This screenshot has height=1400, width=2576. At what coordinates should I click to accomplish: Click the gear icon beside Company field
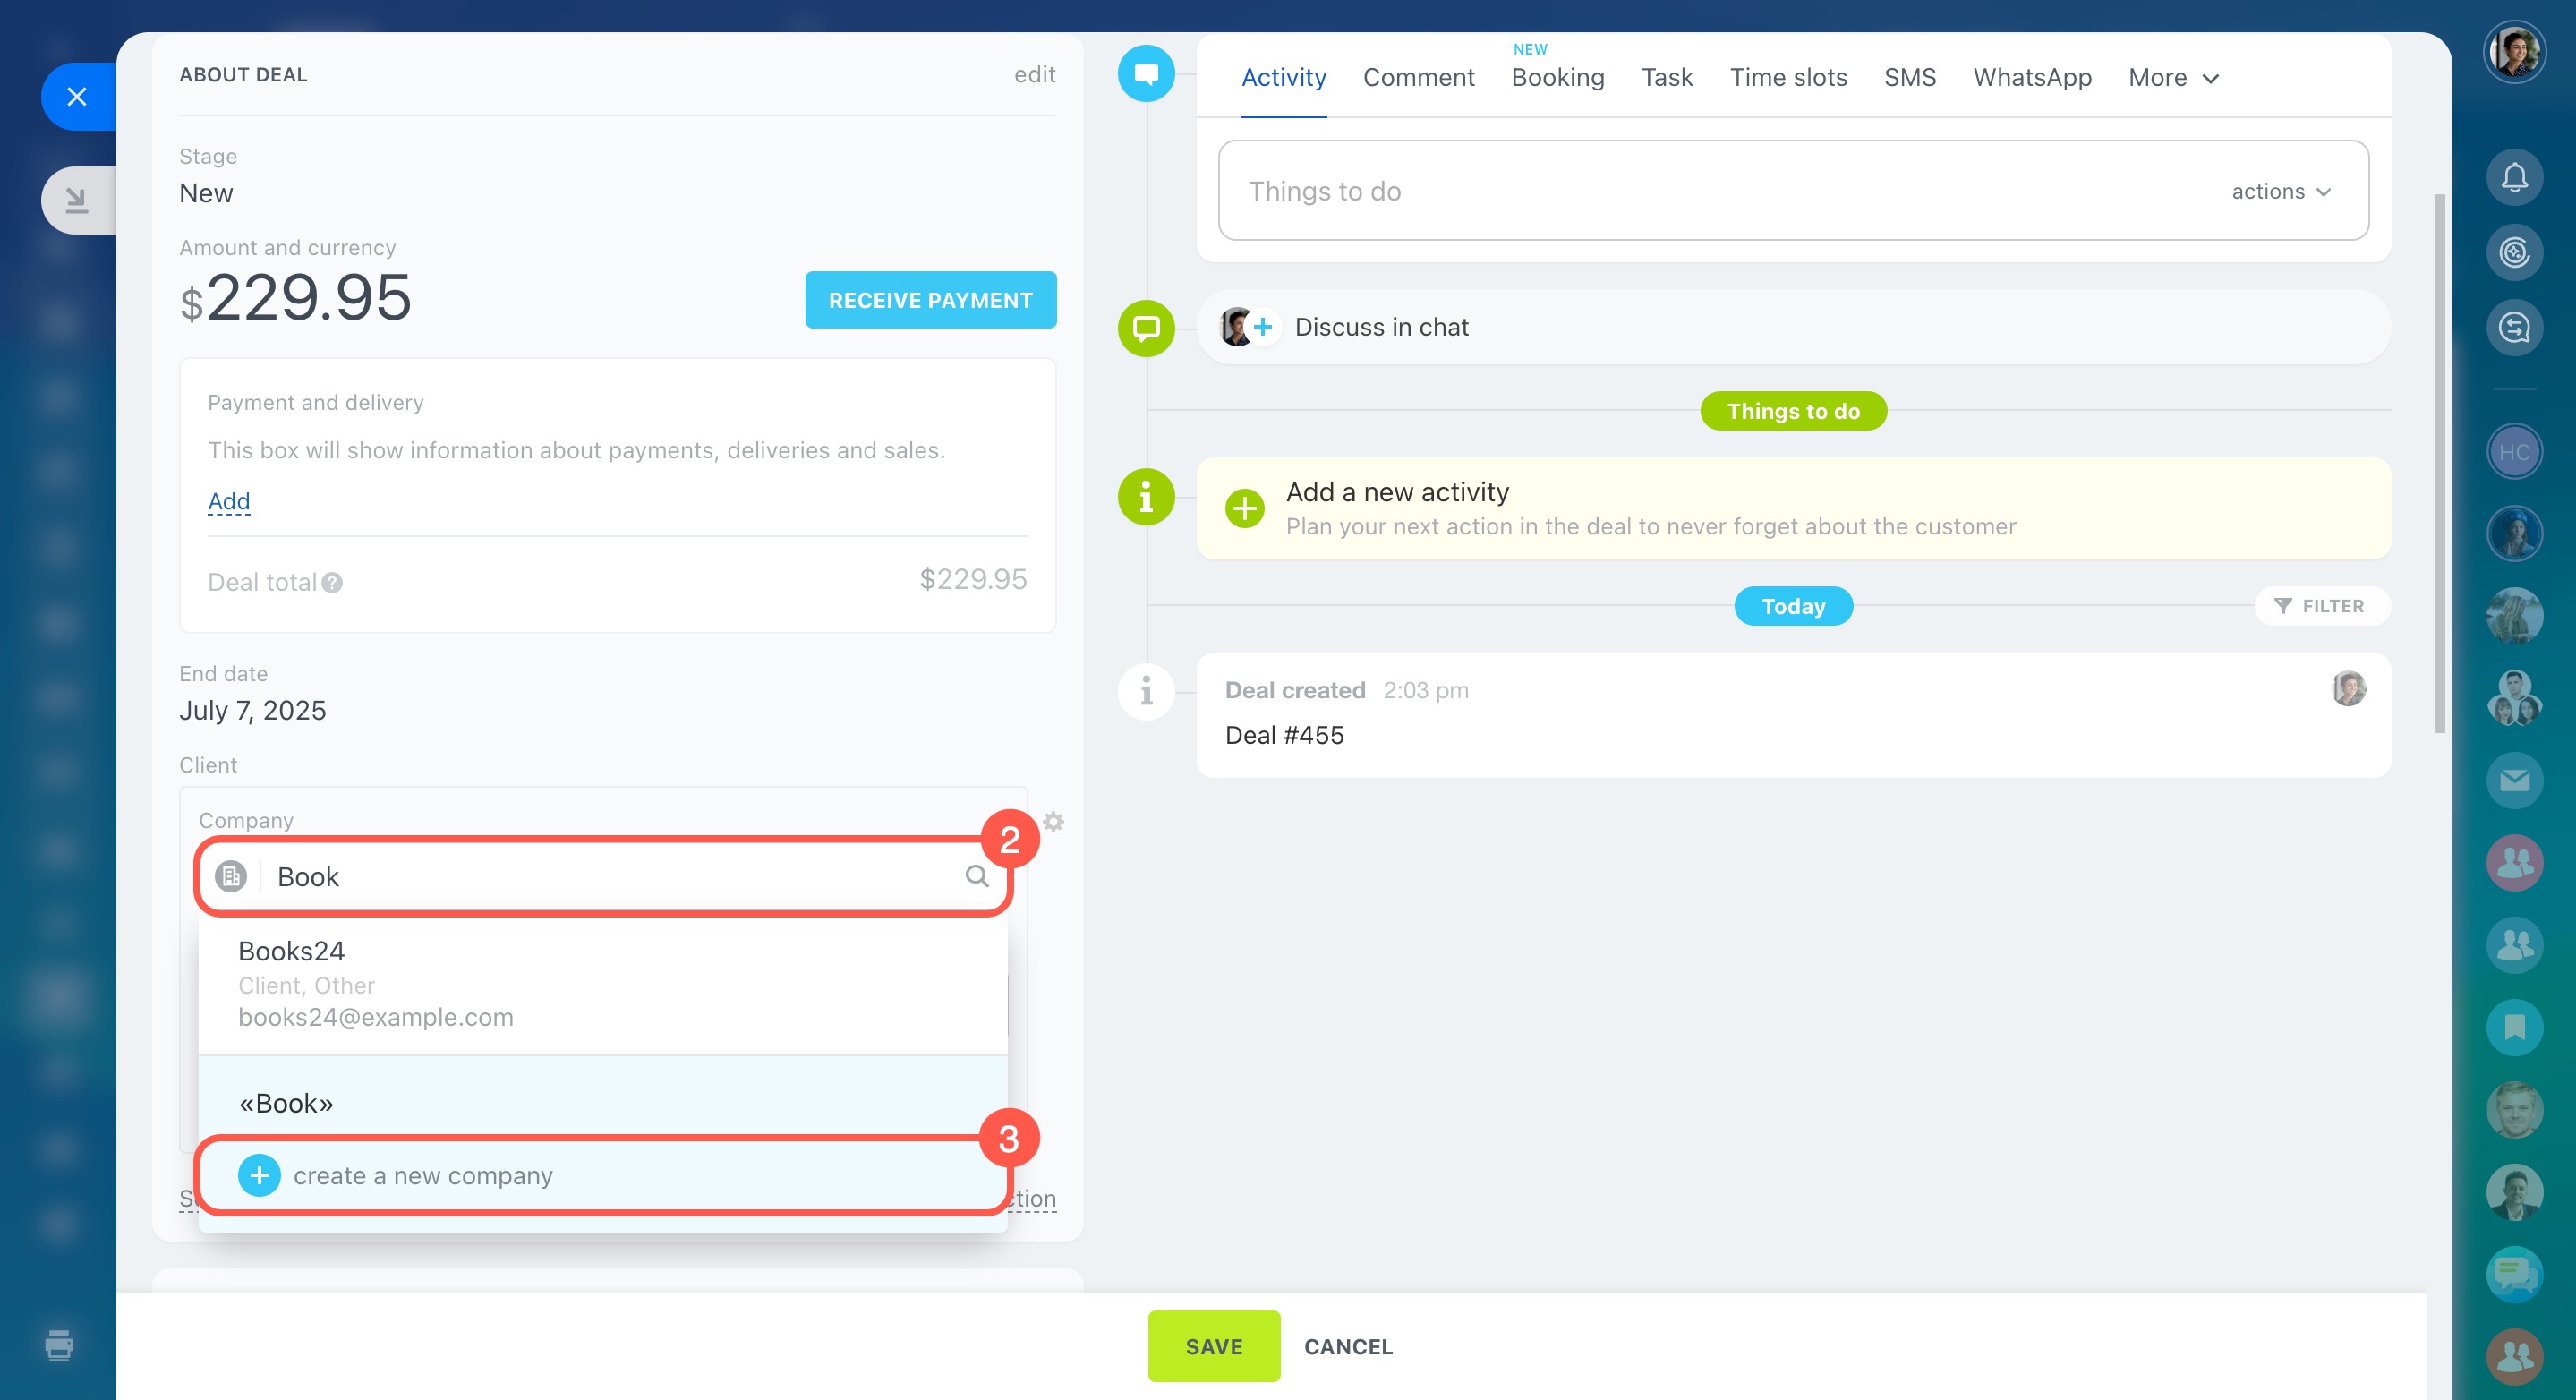pos(1053,822)
